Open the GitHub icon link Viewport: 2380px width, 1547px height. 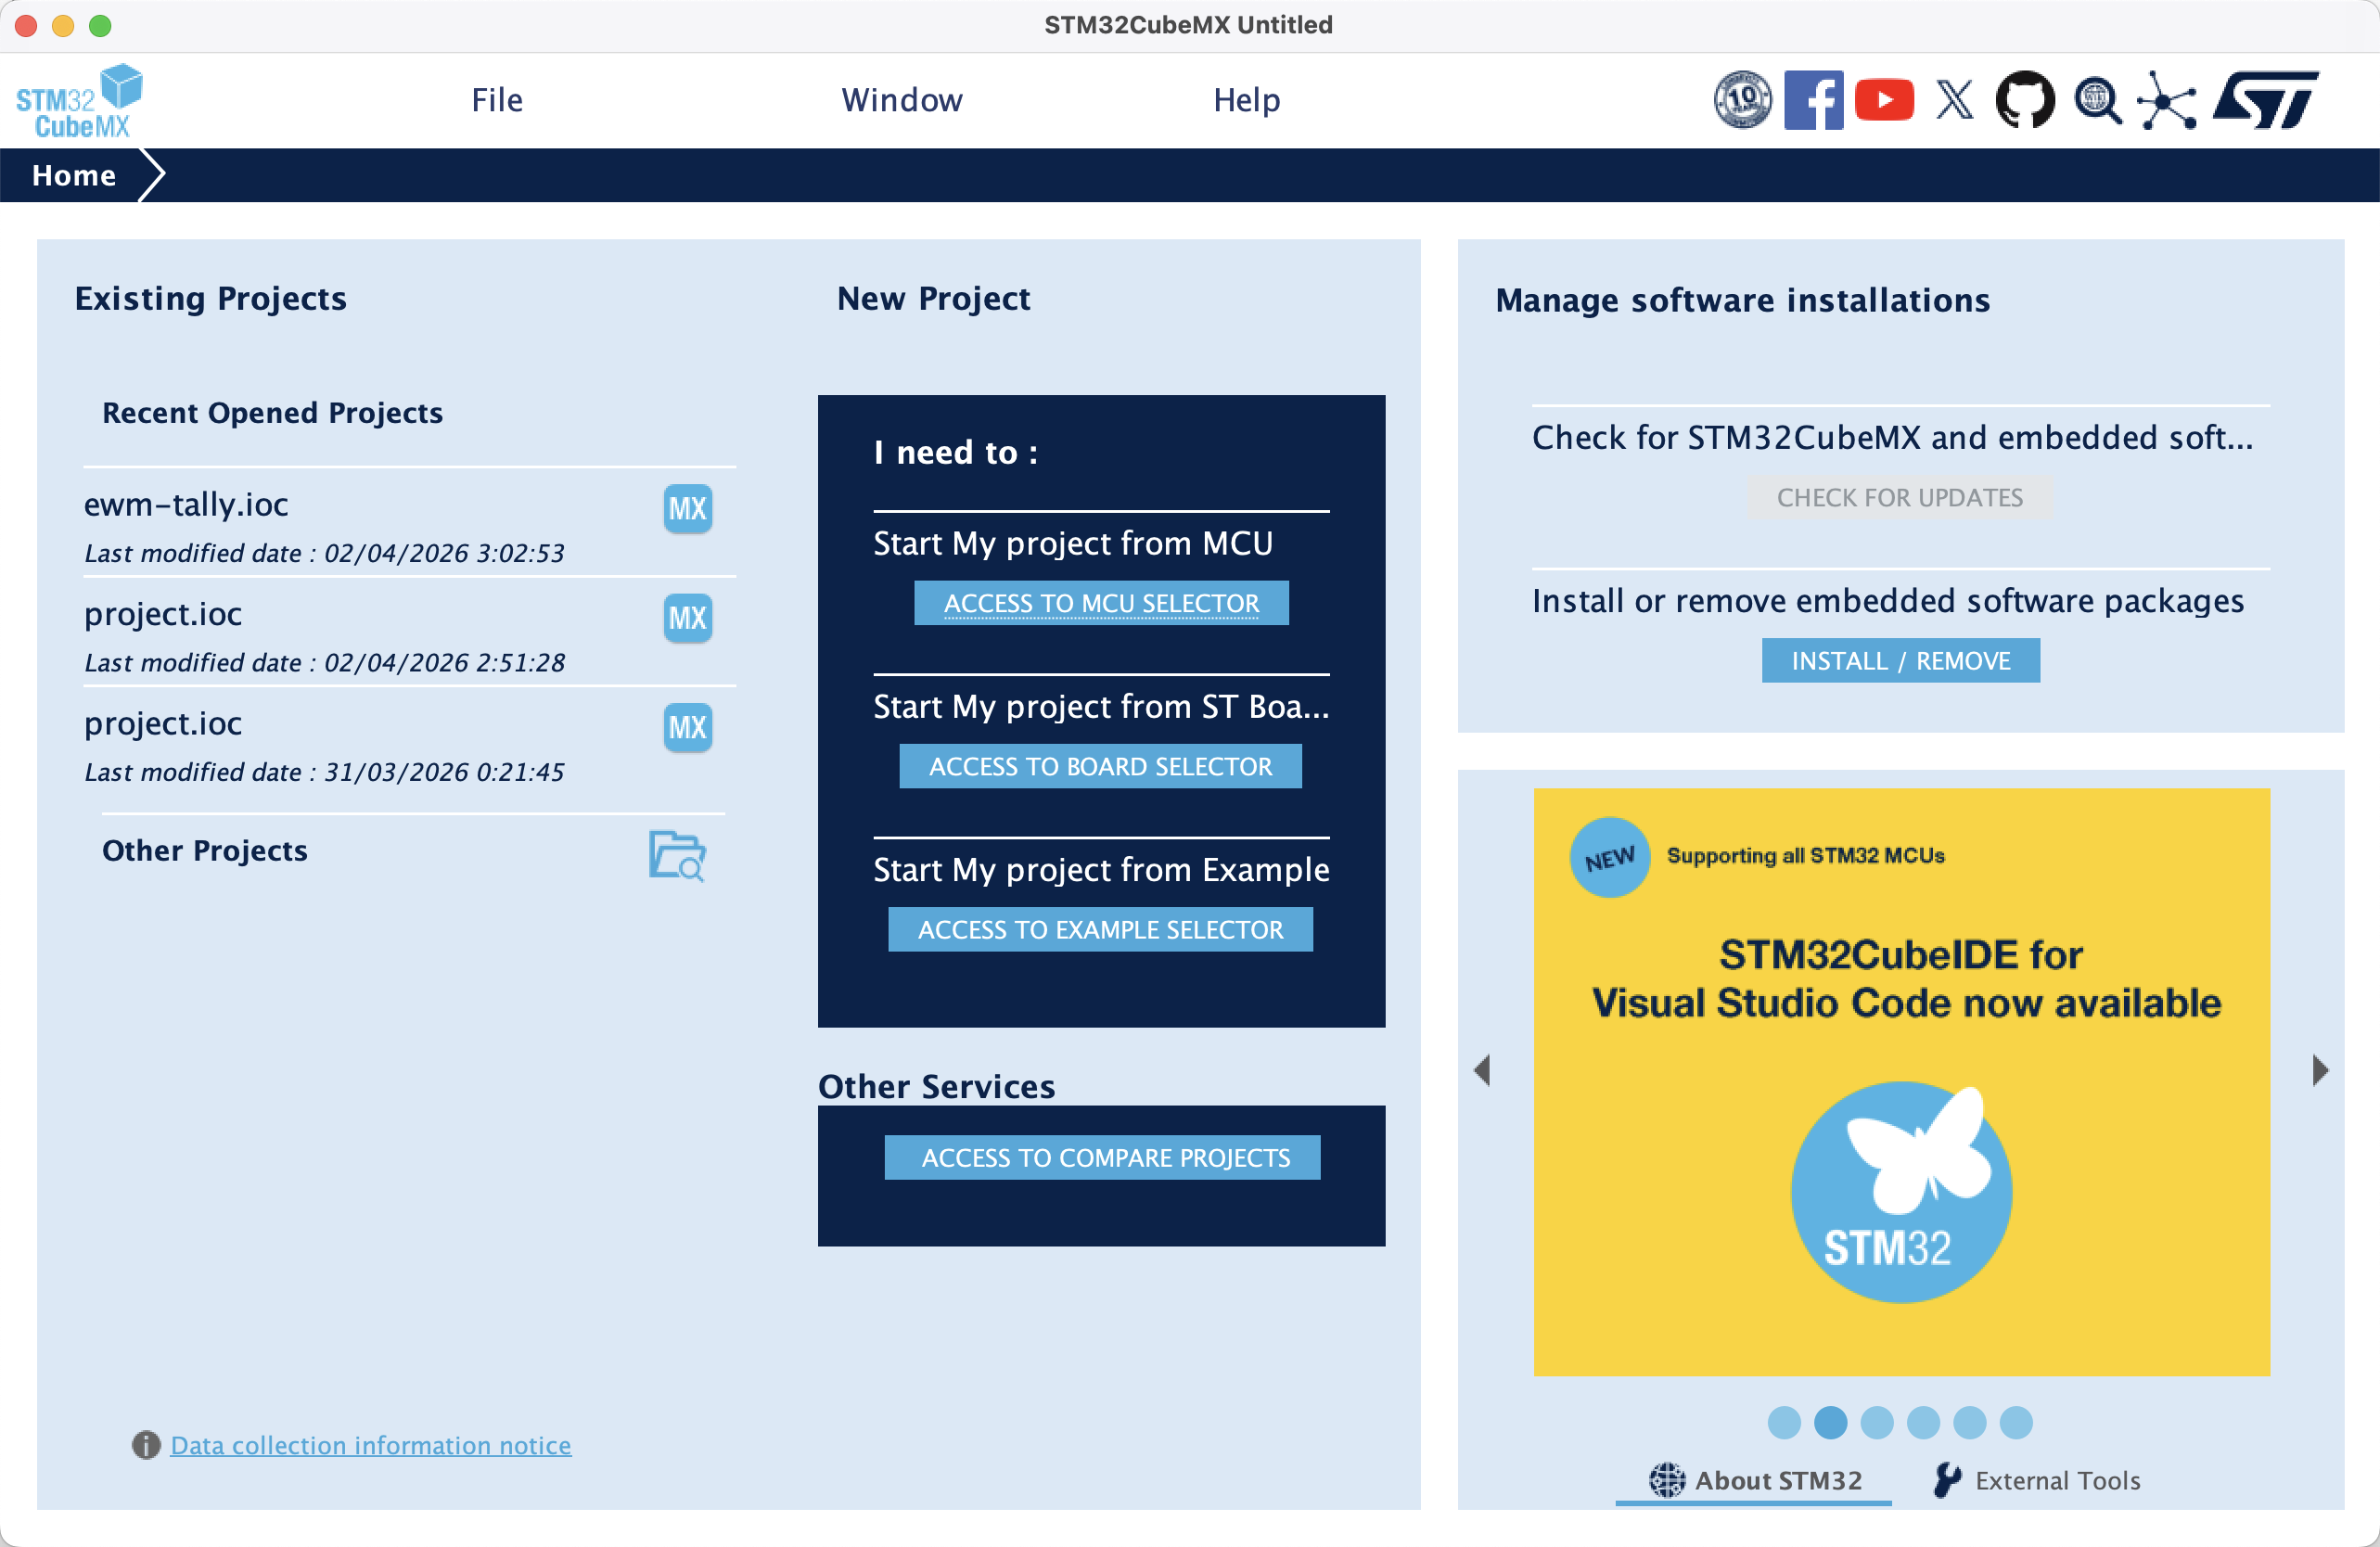tap(2025, 100)
